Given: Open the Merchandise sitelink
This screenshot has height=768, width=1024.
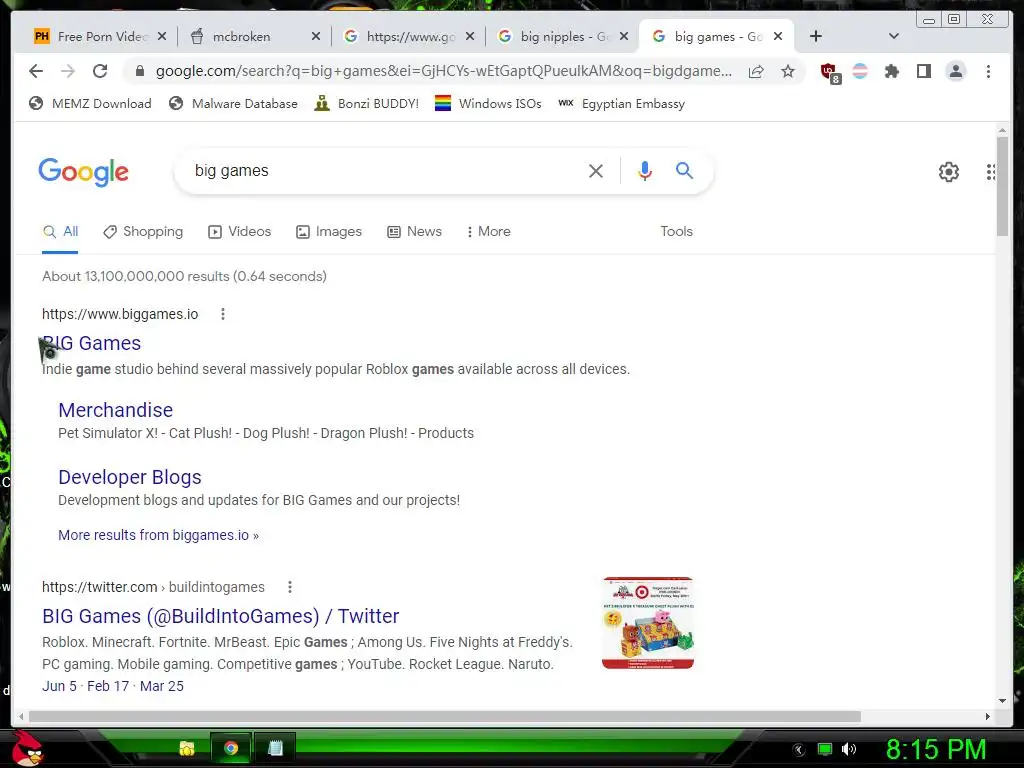Looking at the screenshot, I should pyautogui.click(x=116, y=410).
